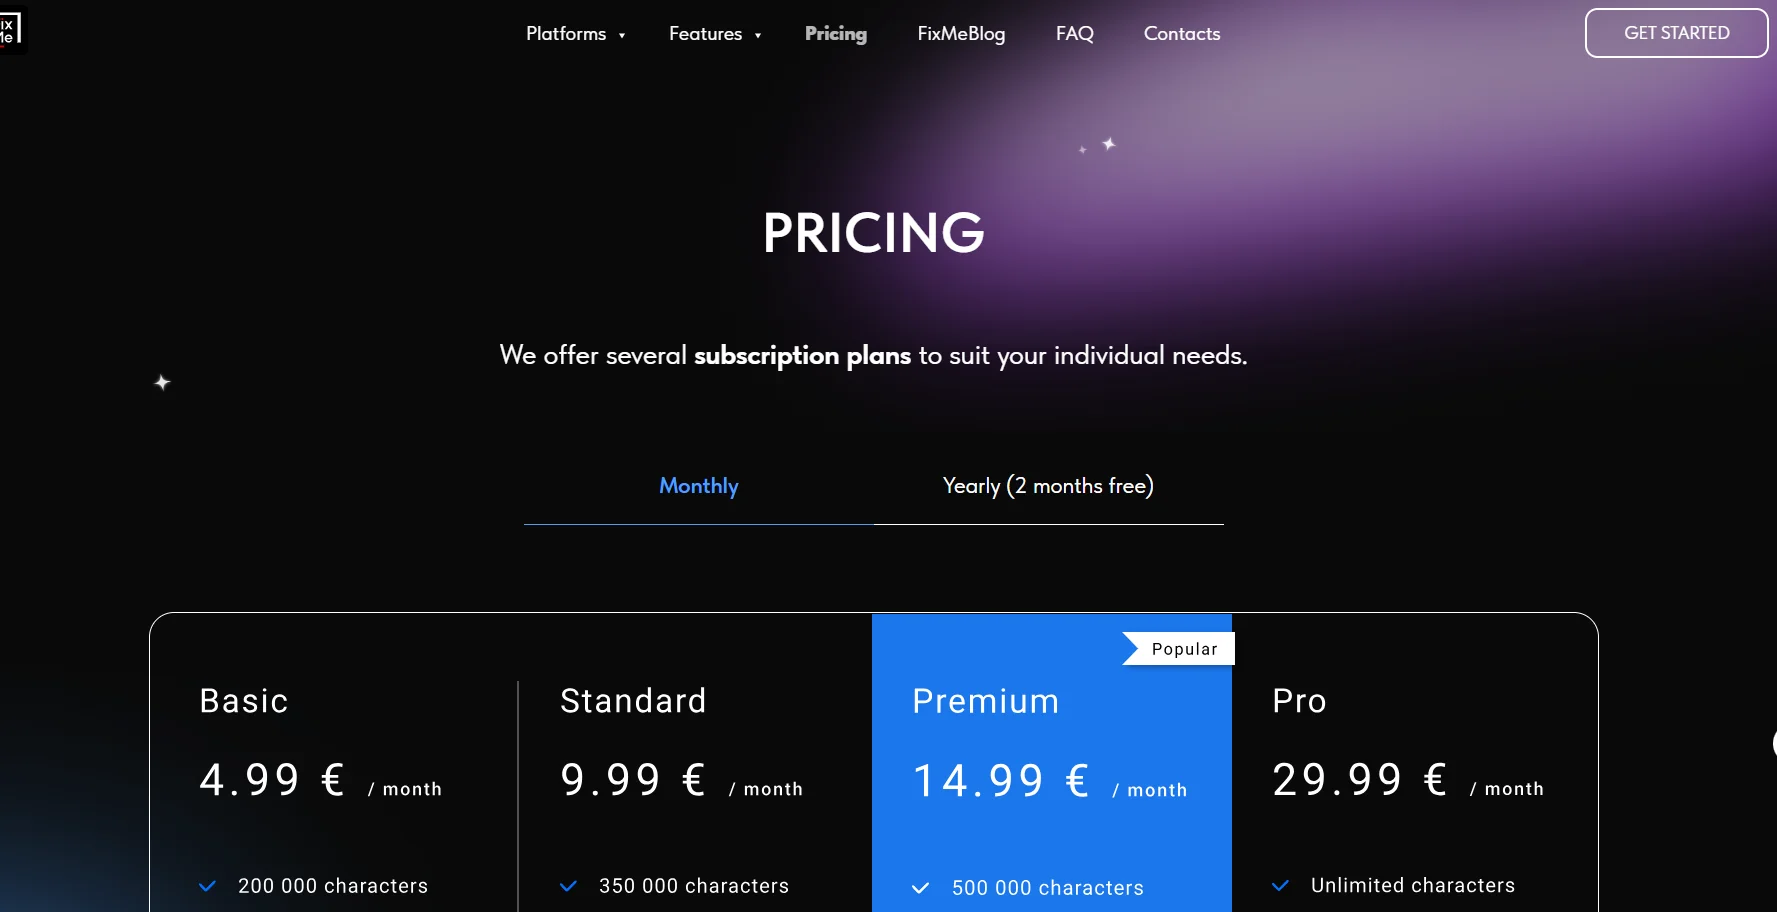Open the Contacts page

click(x=1182, y=34)
